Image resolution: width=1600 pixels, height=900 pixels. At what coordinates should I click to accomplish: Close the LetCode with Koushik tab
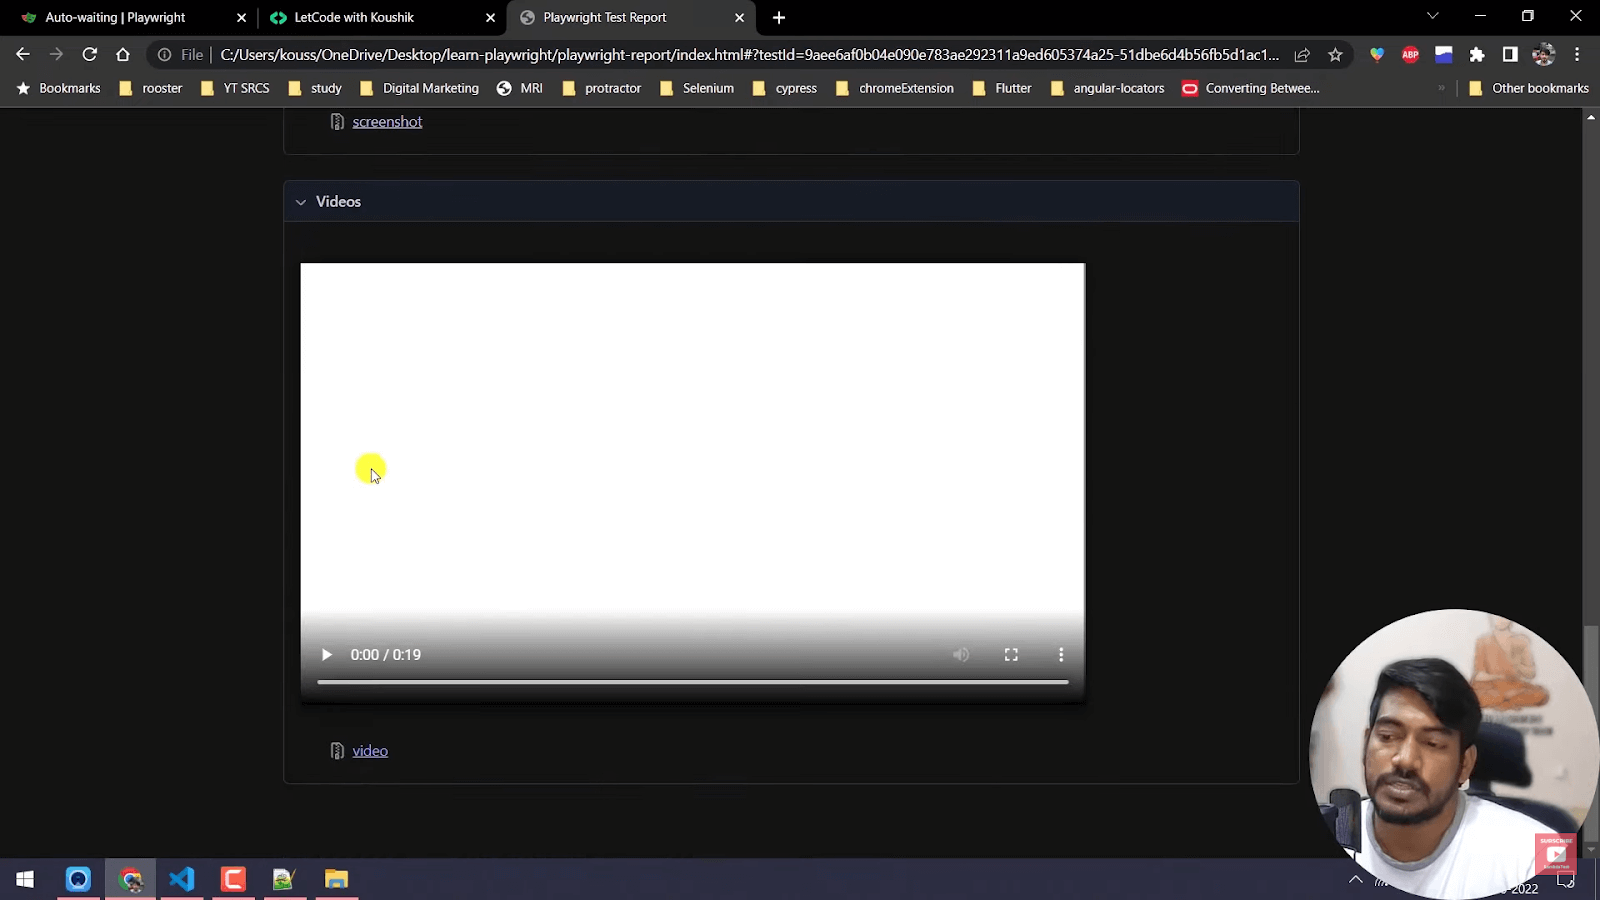pos(490,17)
